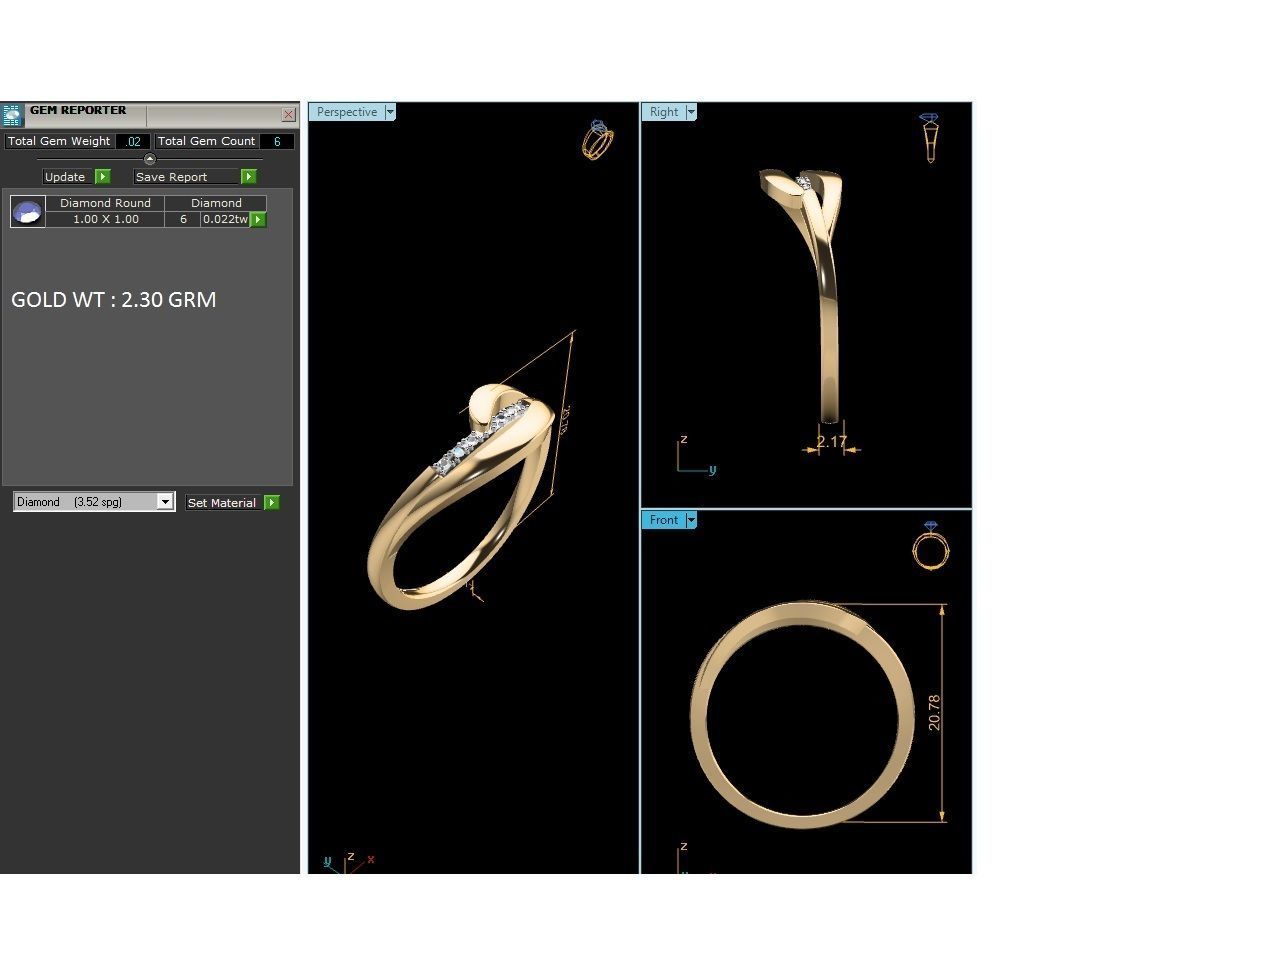
Task: Click the Total Gem Count value field
Action: coord(277,142)
